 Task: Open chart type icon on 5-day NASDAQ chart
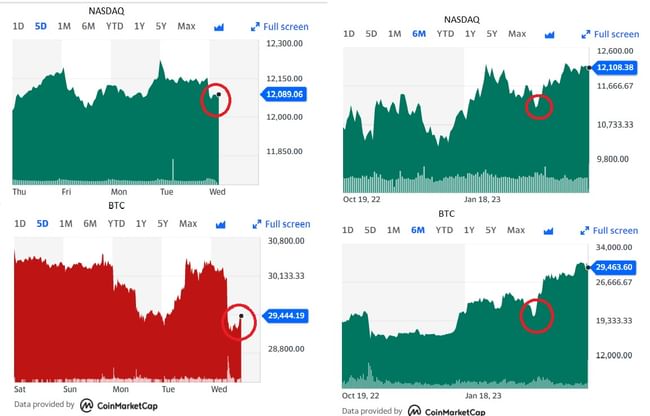point(220,27)
